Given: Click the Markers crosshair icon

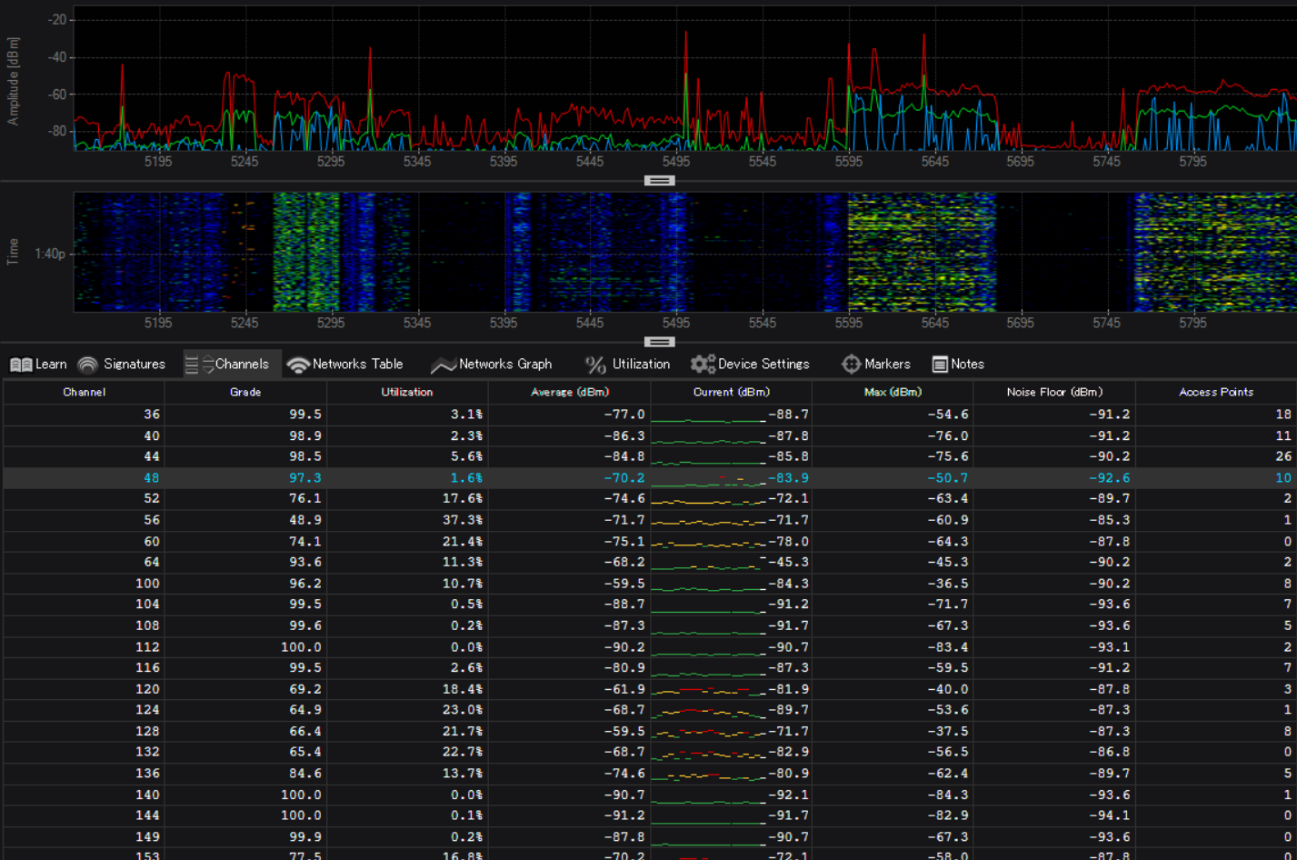Looking at the screenshot, I should pyautogui.click(x=851, y=364).
